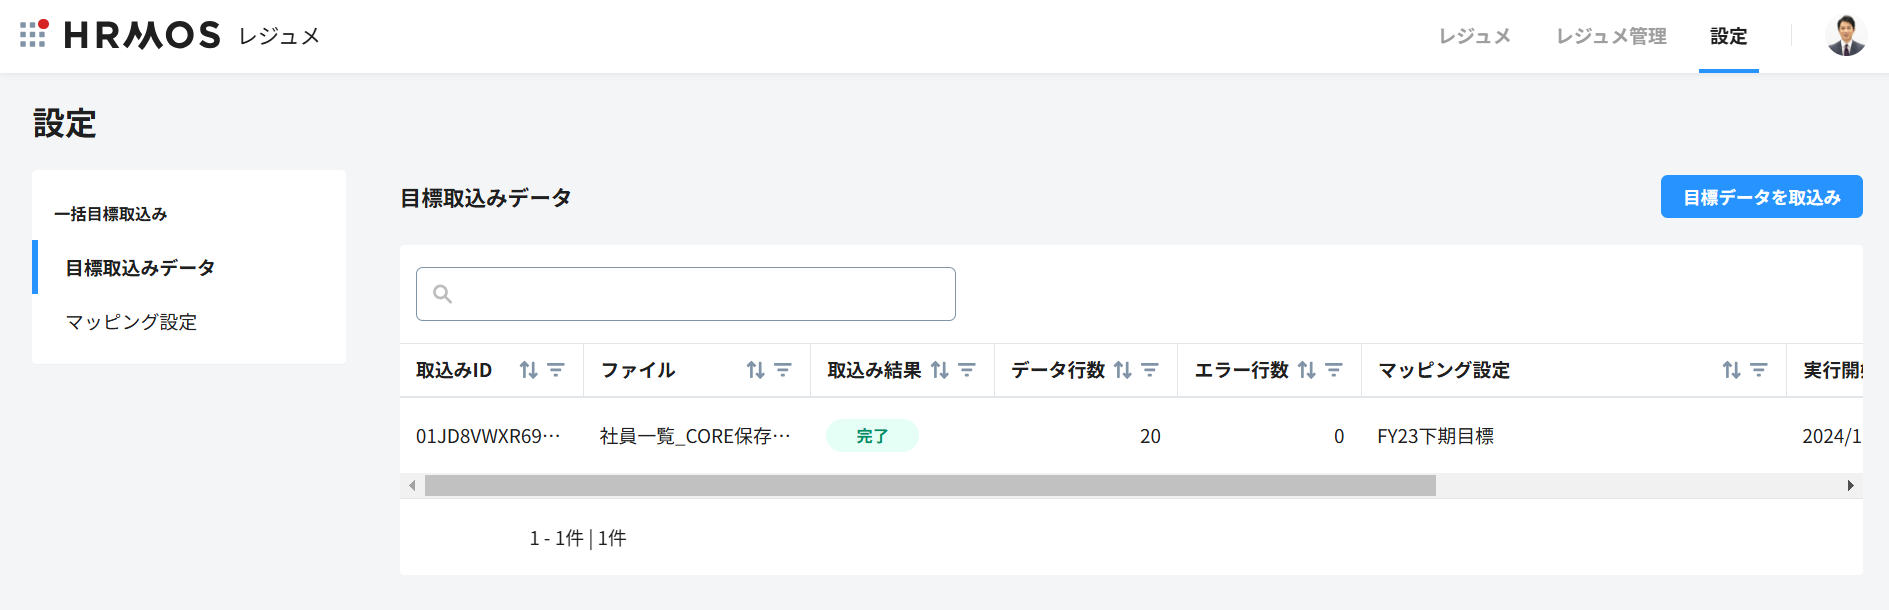The width and height of the screenshot is (1889, 610).
Task: Open the filter for ファイル column
Action: coord(783,370)
